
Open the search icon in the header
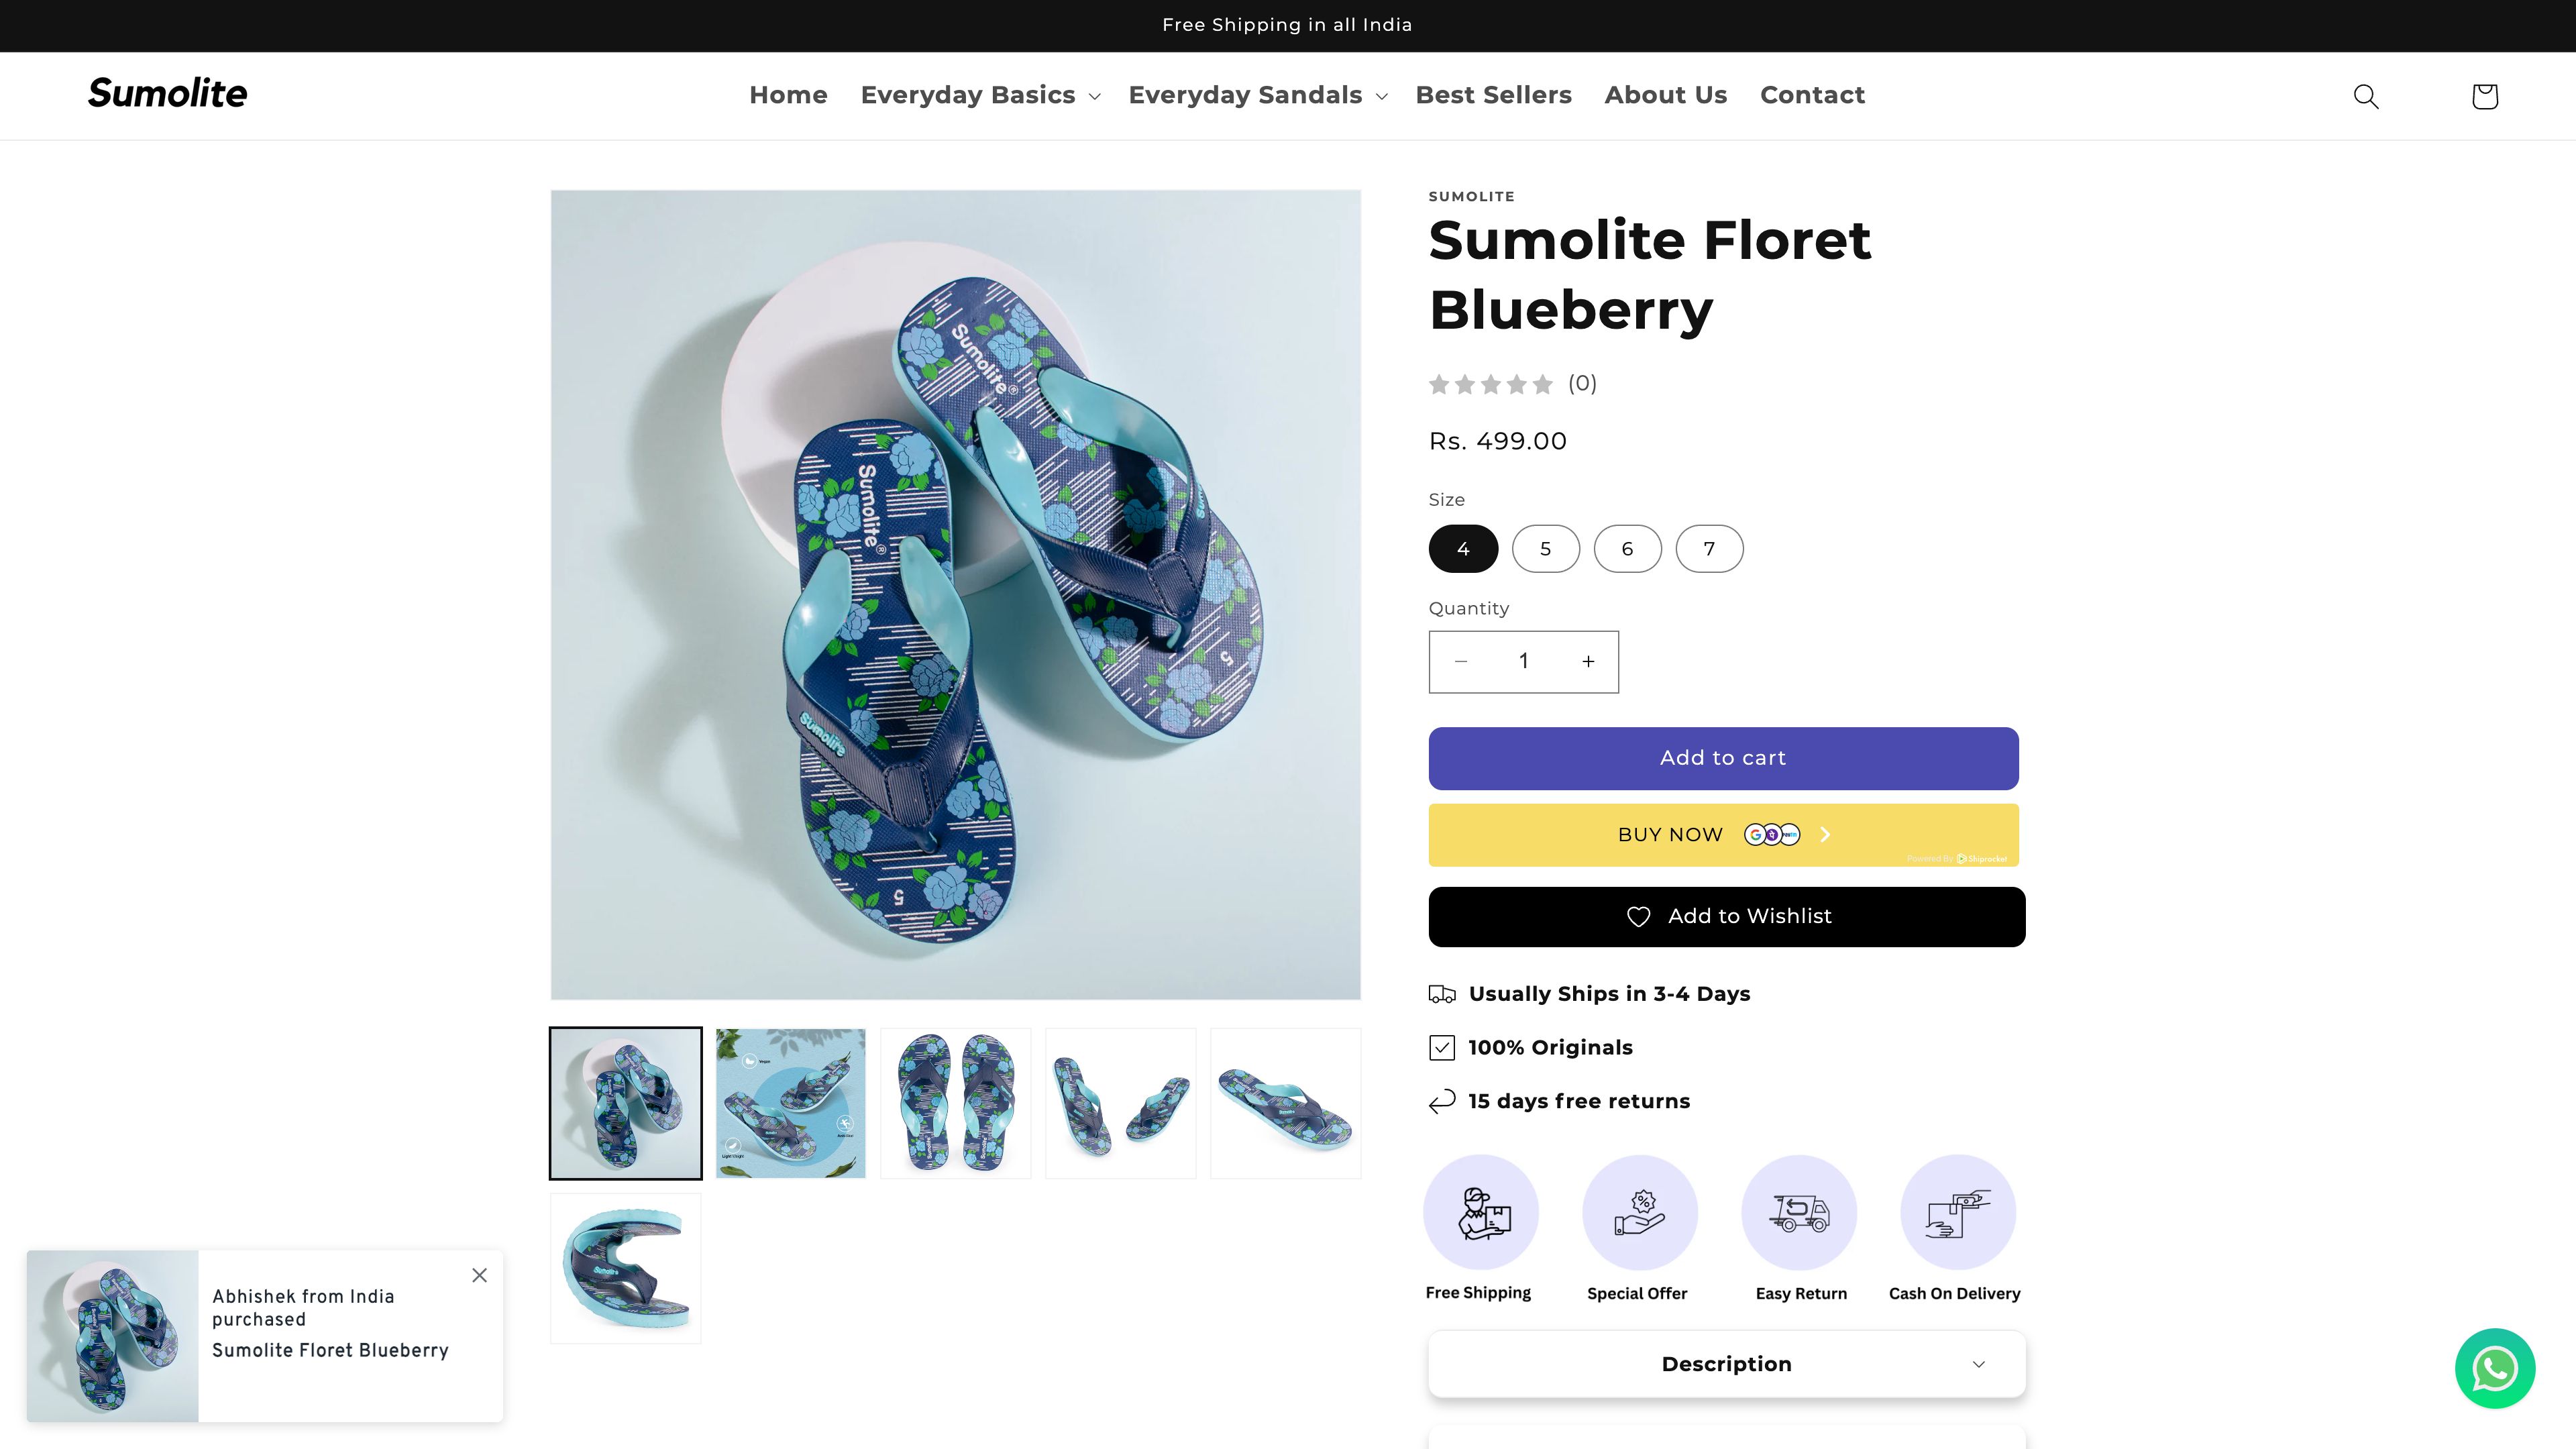tap(2365, 96)
